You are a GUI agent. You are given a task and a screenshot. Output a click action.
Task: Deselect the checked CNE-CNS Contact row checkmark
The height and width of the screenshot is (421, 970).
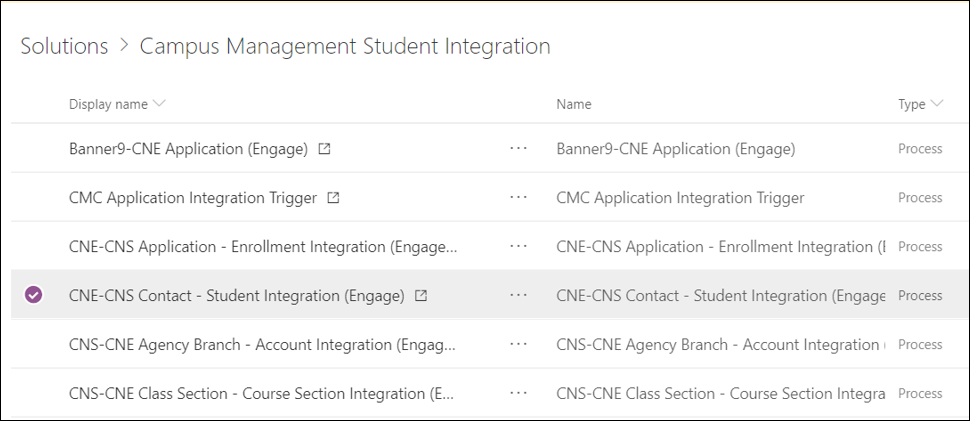(34, 295)
